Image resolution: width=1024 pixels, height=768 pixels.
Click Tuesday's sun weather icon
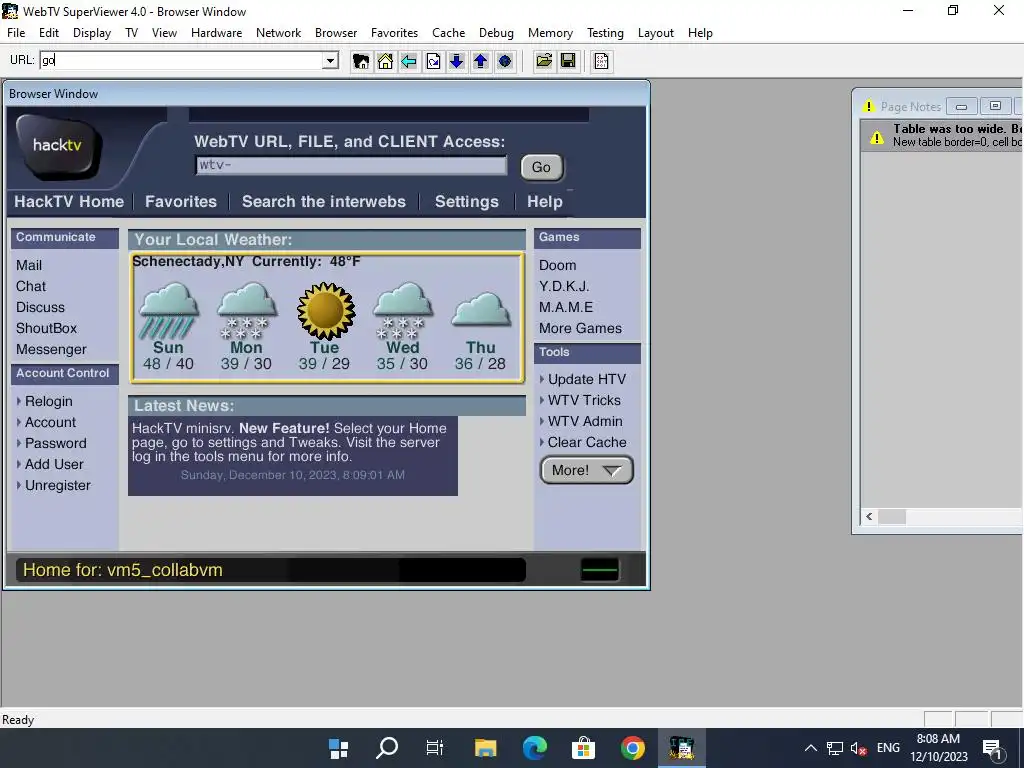pos(325,311)
